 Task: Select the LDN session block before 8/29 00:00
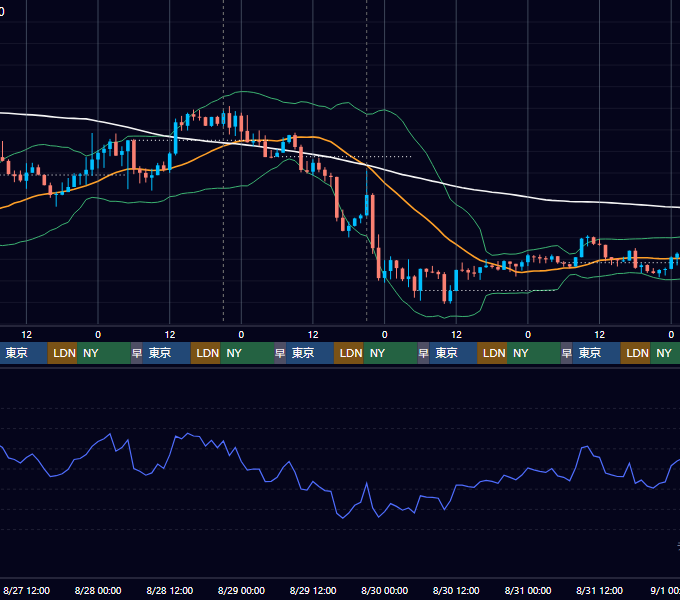tap(206, 353)
